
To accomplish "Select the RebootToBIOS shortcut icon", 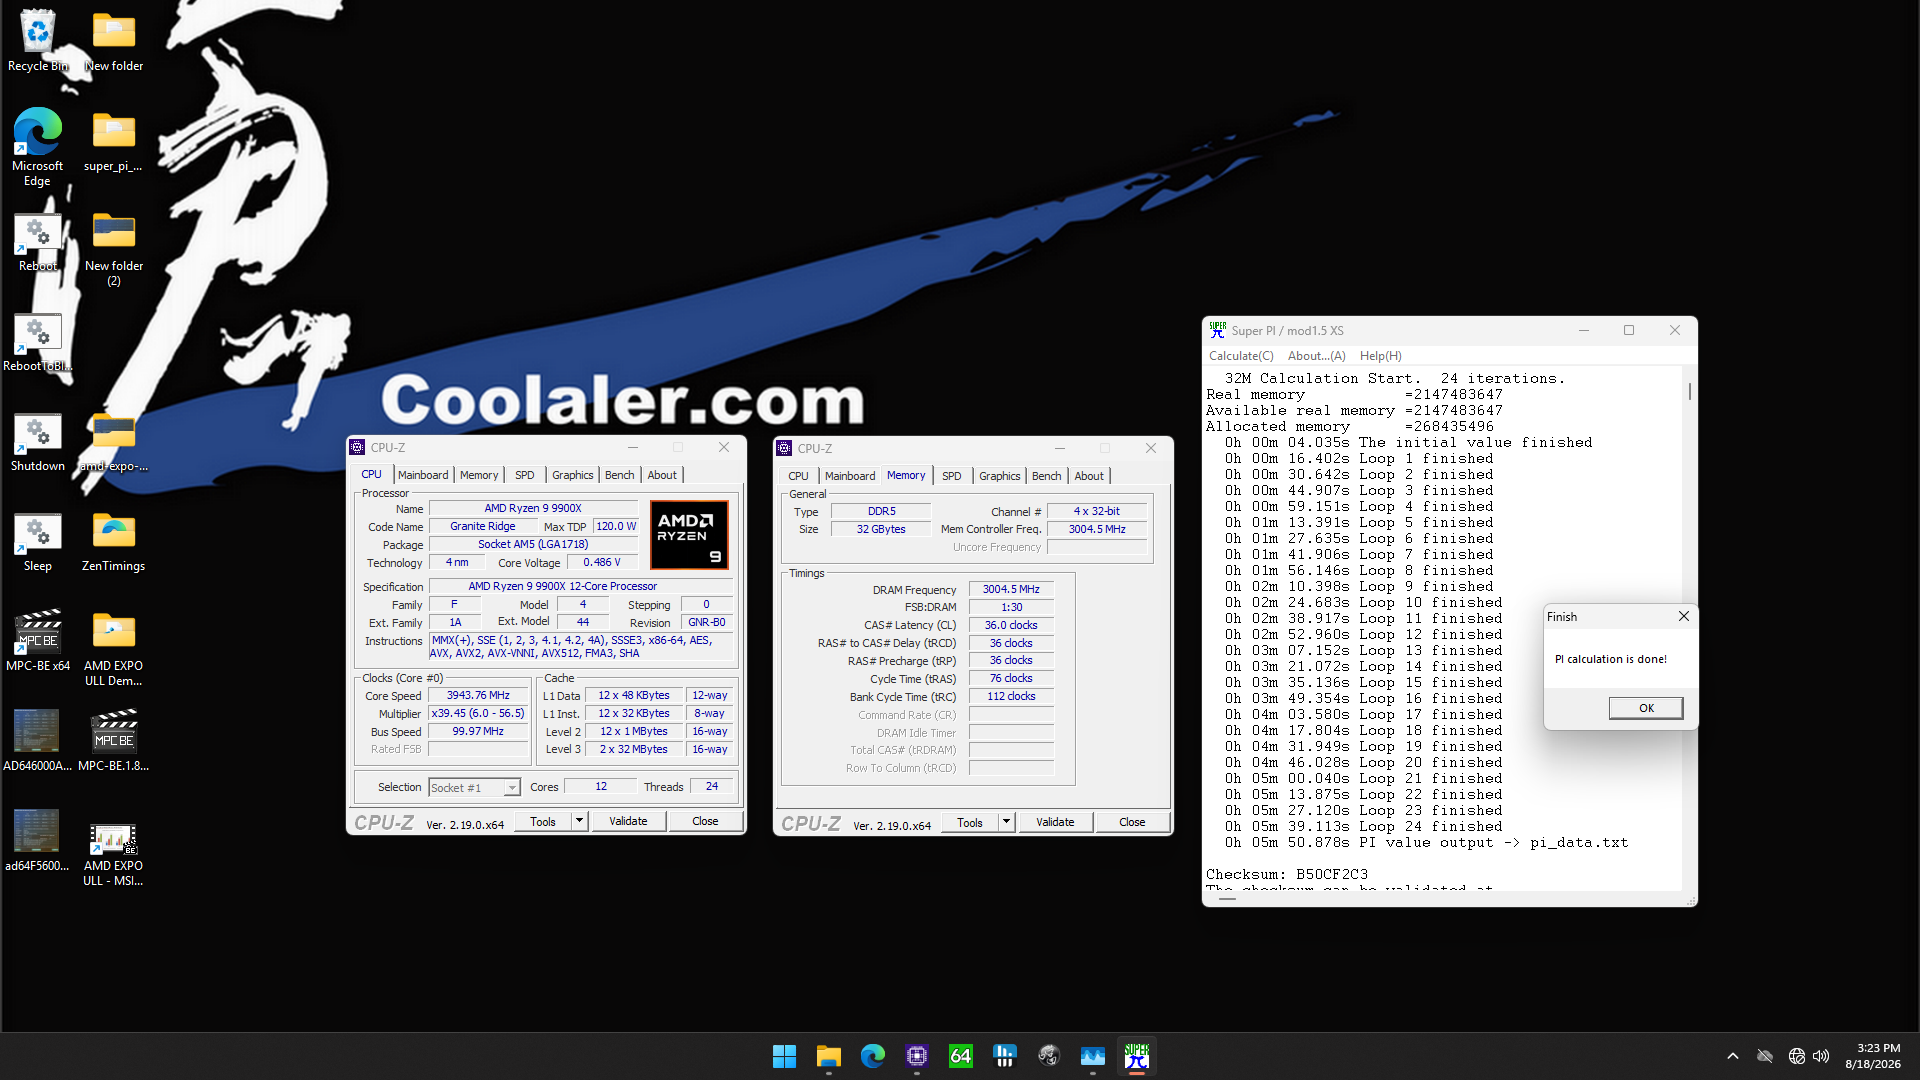I will [38, 341].
